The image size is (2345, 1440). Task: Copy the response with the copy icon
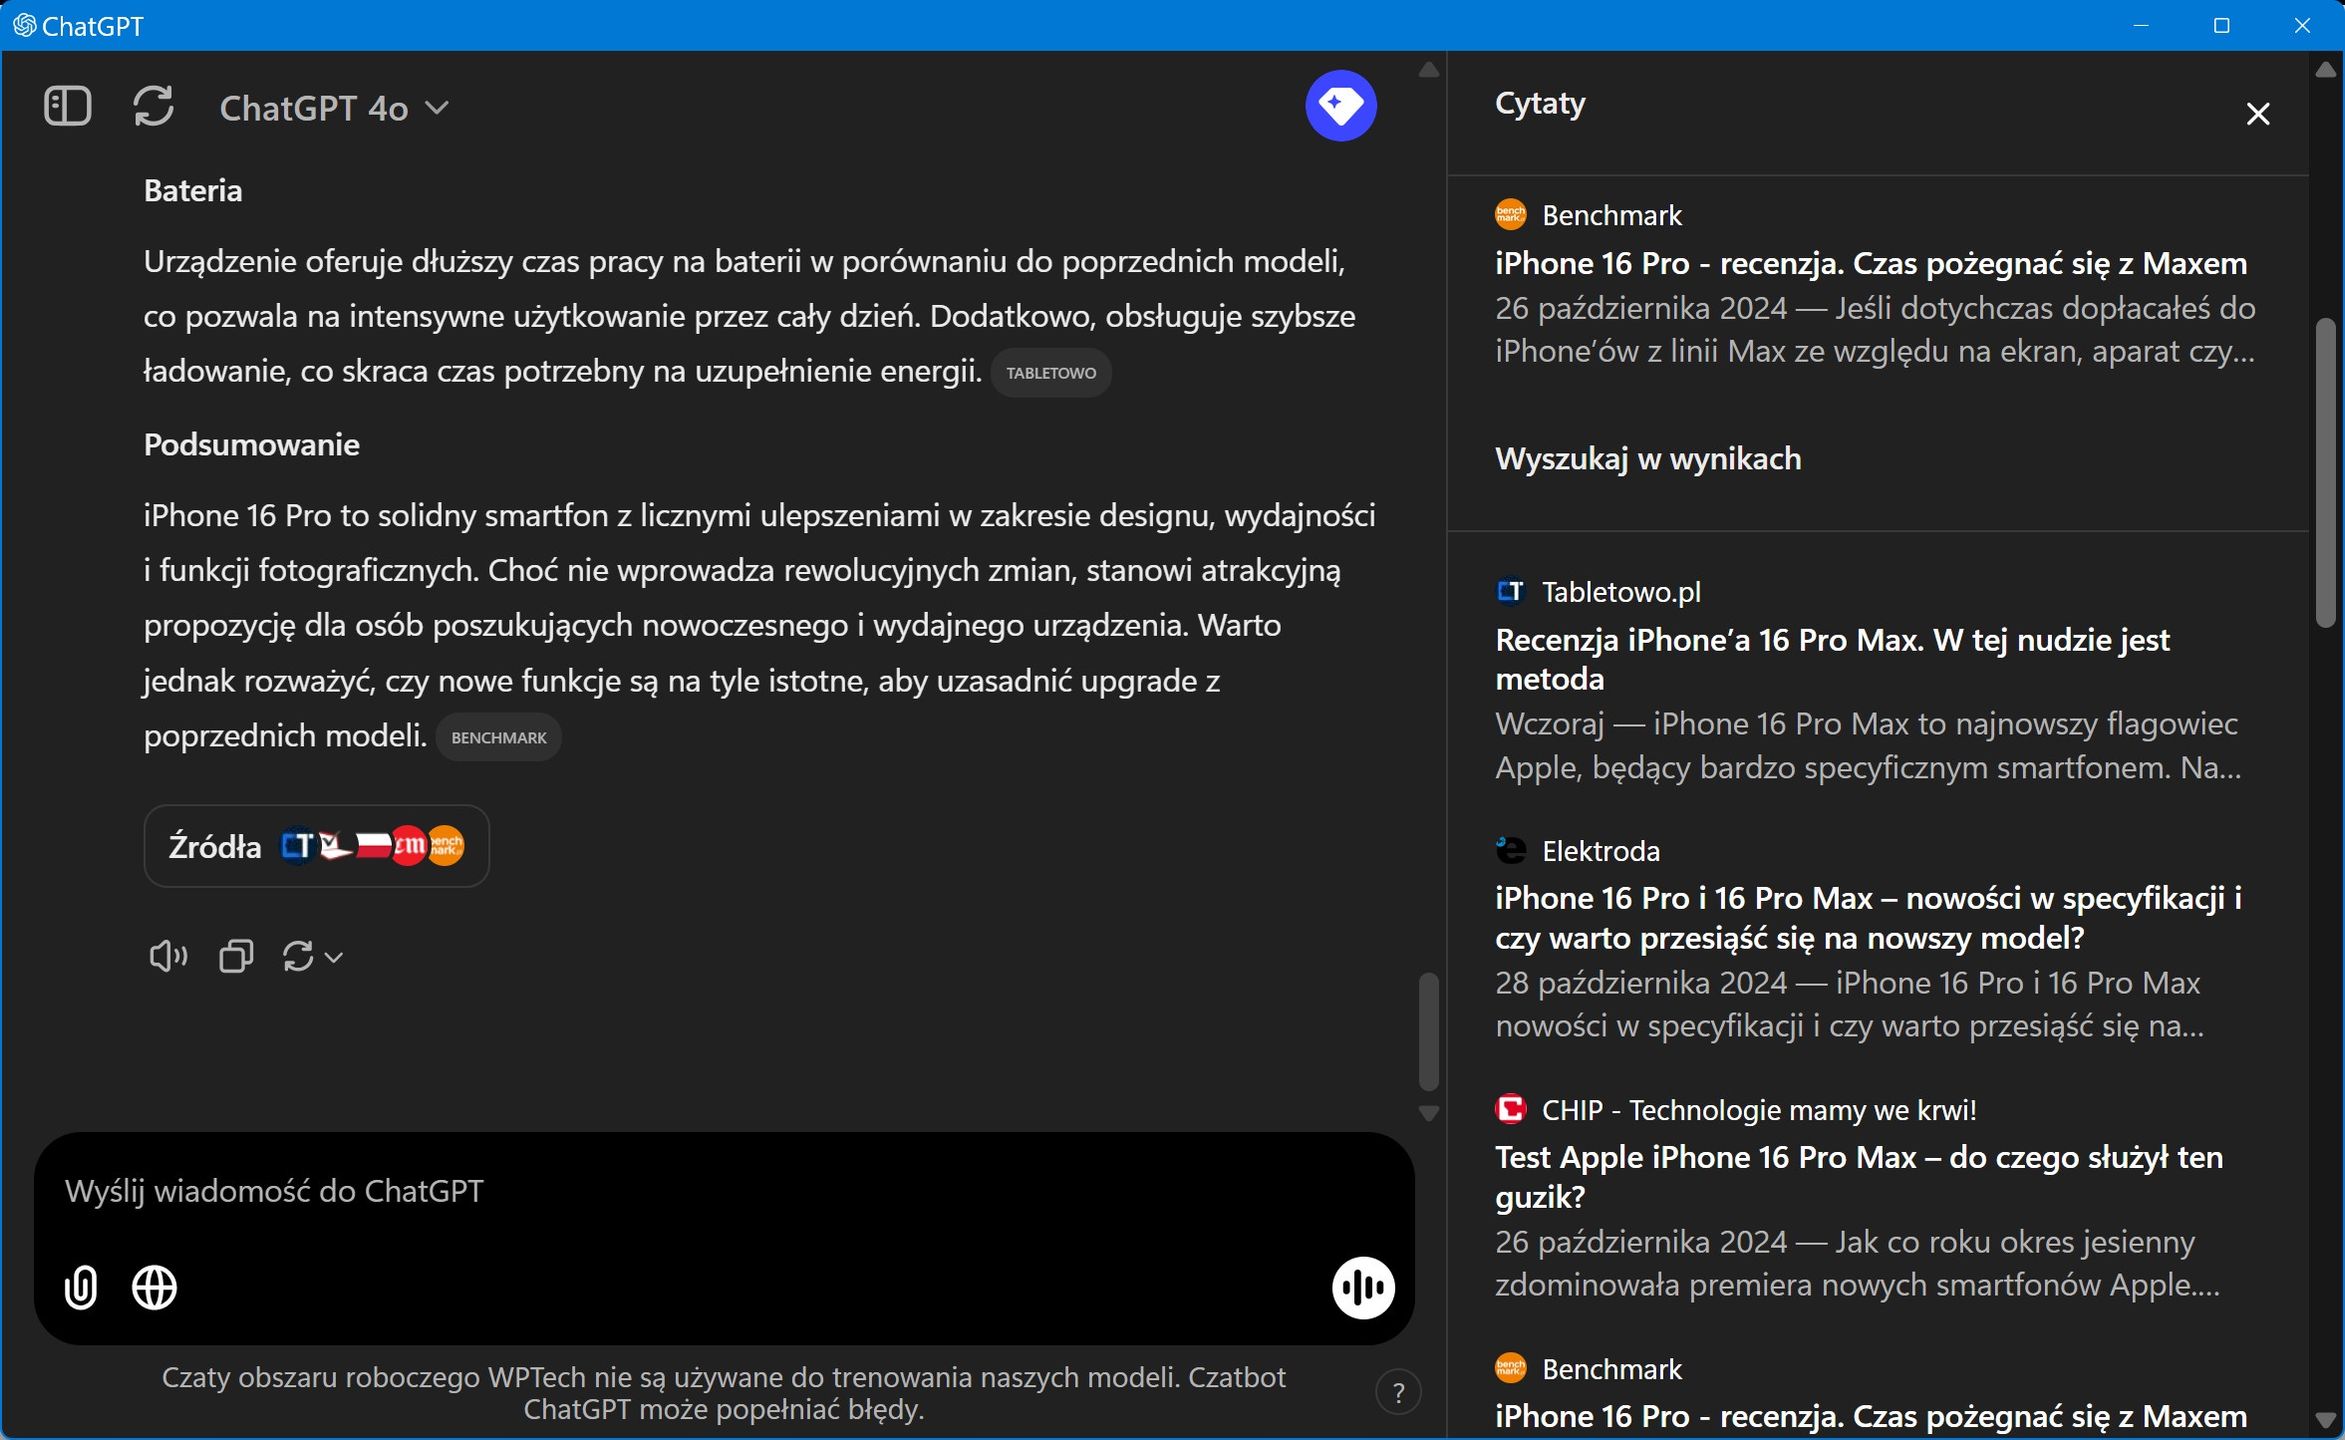pyautogui.click(x=236, y=957)
